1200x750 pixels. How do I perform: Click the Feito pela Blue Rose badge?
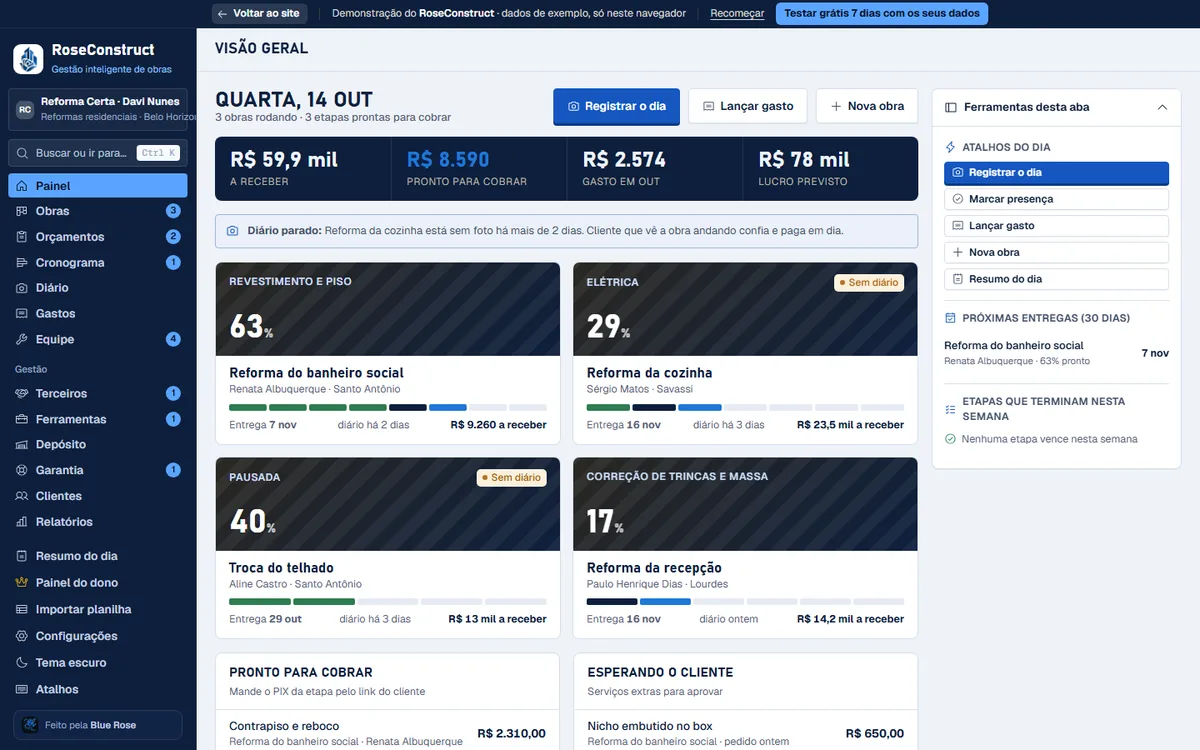pos(98,725)
